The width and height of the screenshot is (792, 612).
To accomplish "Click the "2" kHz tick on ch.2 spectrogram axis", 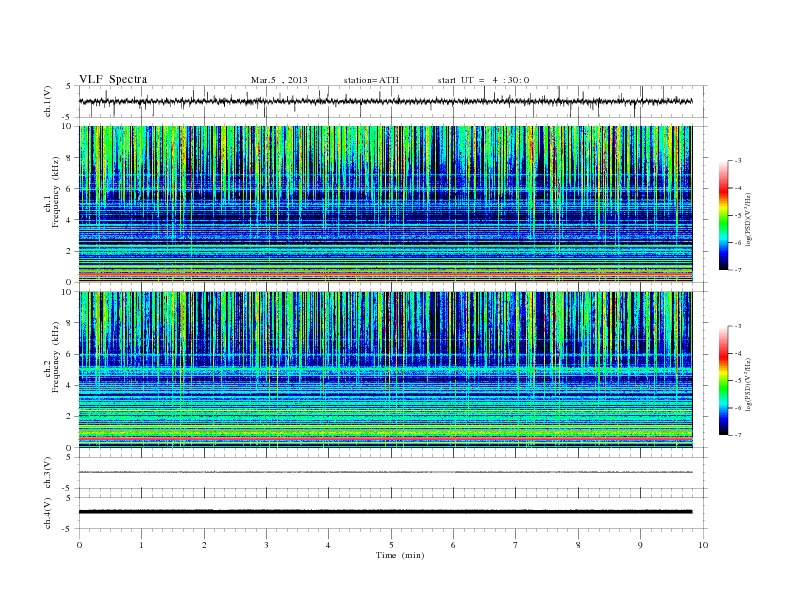I will click(x=69, y=417).
